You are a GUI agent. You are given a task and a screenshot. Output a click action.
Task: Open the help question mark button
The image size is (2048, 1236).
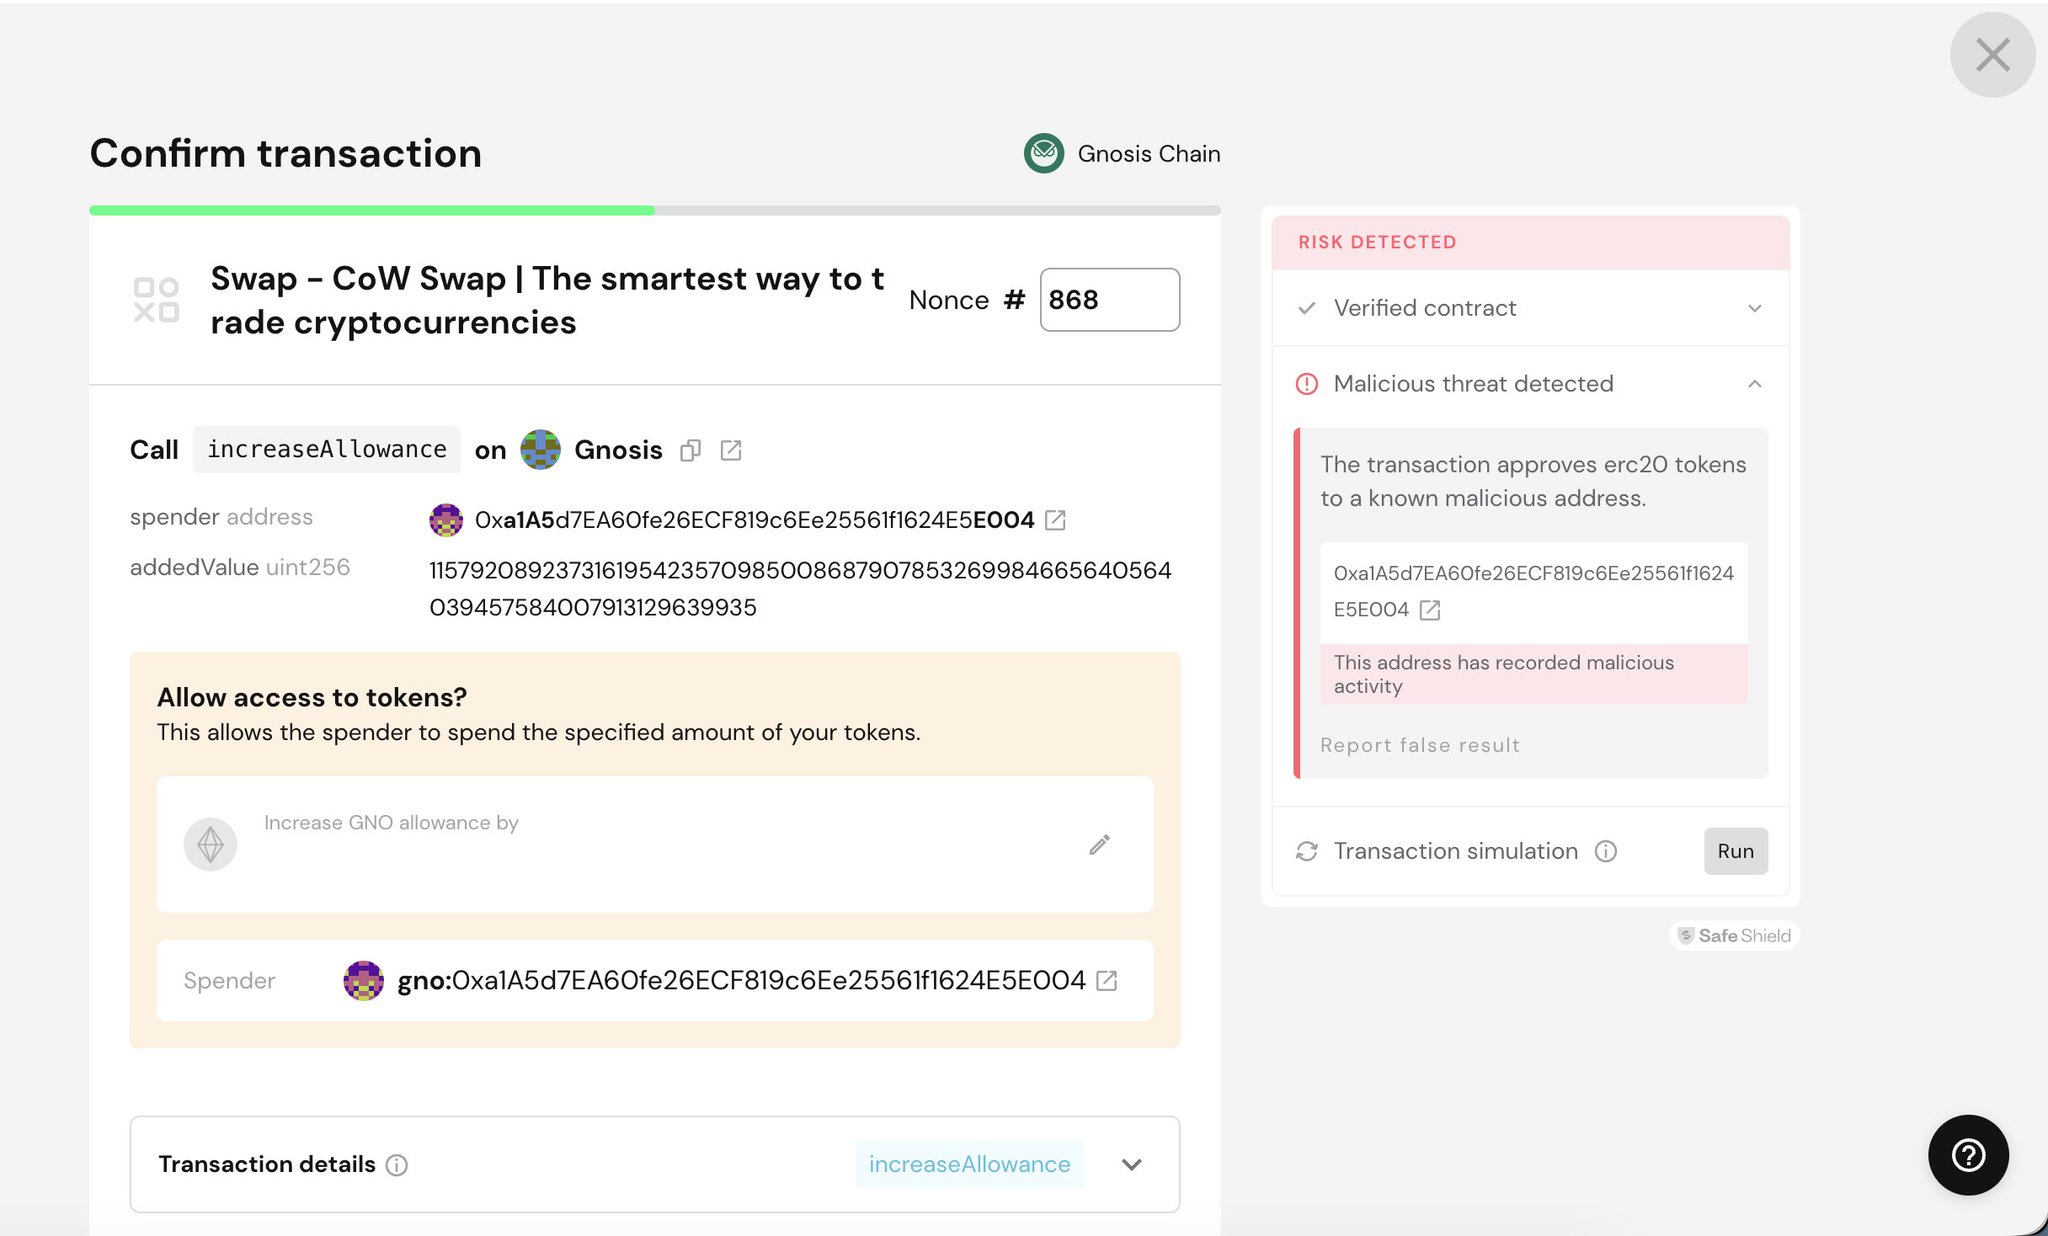[1968, 1155]
